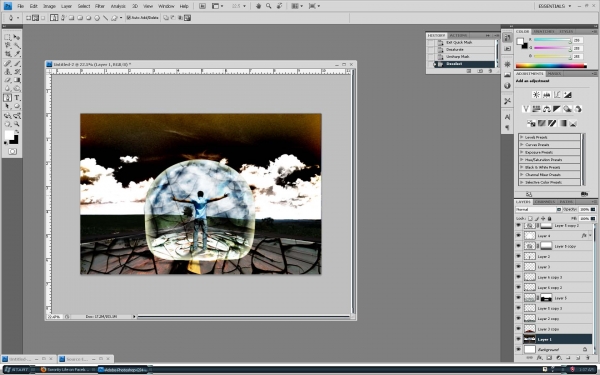Image resolution: width=600 pixels, height=375 pixels.
Task: Open the Image menu
Action: [49, 6]
